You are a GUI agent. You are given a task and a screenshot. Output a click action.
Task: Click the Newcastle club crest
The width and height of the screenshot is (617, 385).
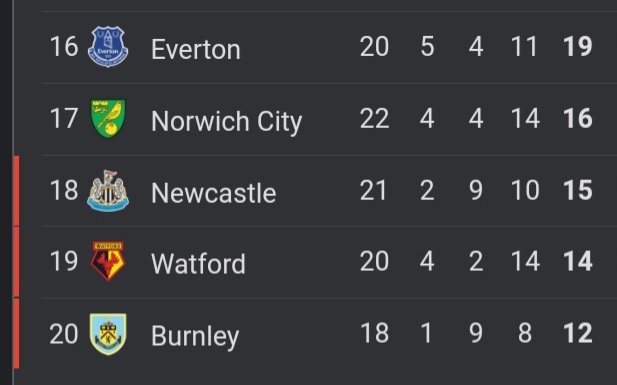pos(108,191)
